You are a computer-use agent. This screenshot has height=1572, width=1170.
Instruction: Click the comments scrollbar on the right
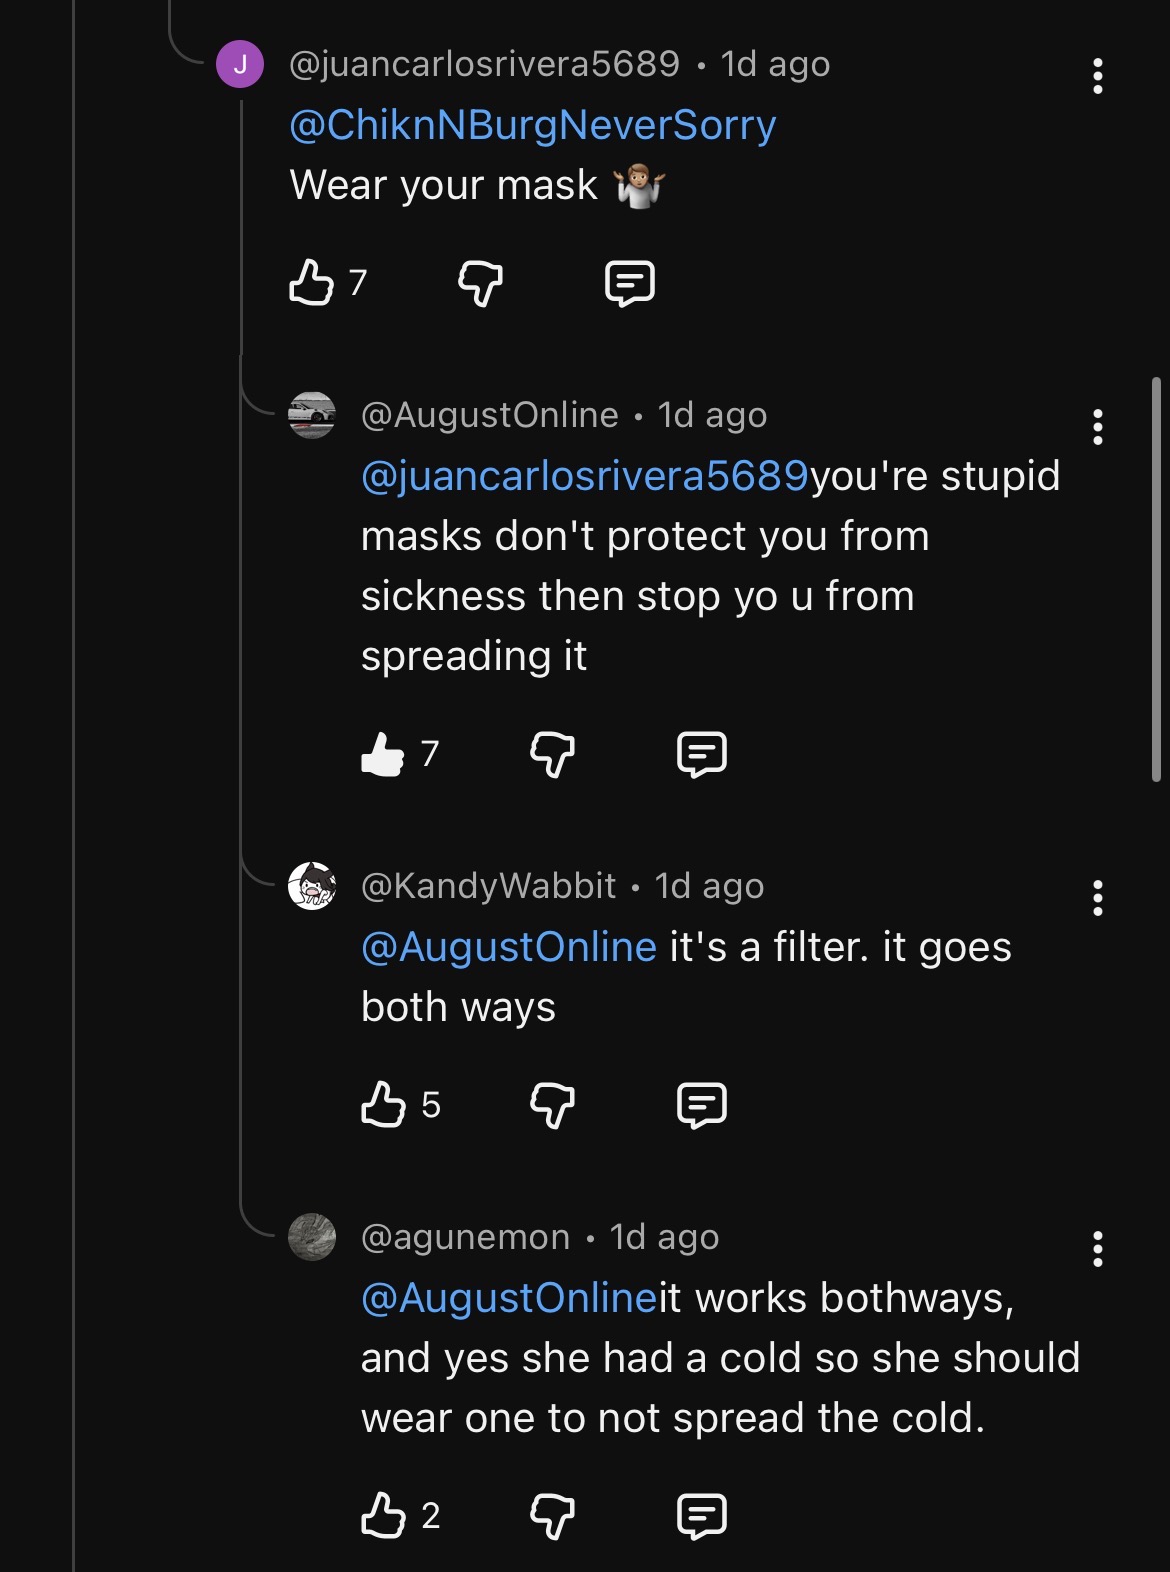coord(1156,579)
